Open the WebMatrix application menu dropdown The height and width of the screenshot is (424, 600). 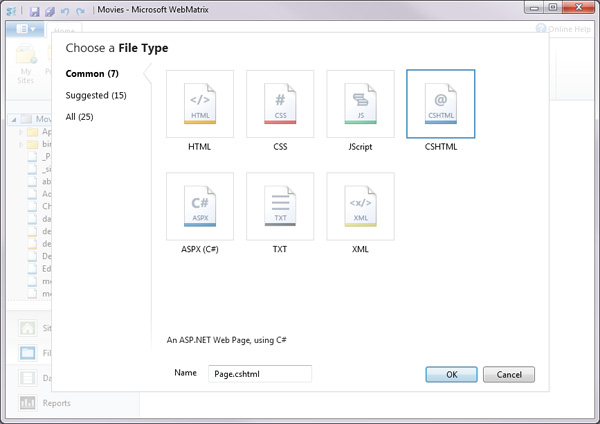[x=25, y=29]
